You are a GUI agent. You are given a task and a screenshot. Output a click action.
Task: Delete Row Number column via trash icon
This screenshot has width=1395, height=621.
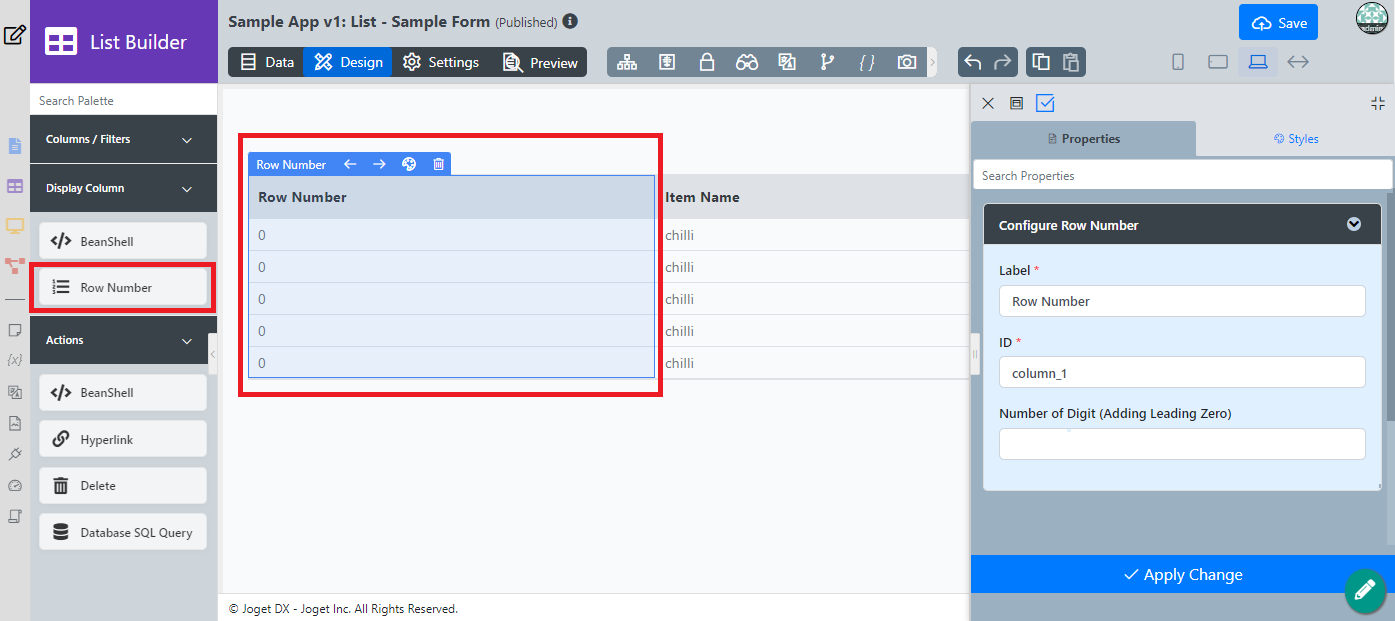(438, 164)
